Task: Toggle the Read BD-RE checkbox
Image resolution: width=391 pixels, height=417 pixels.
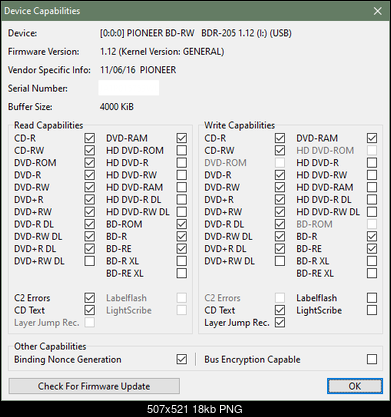Action: tap(182, 249)
